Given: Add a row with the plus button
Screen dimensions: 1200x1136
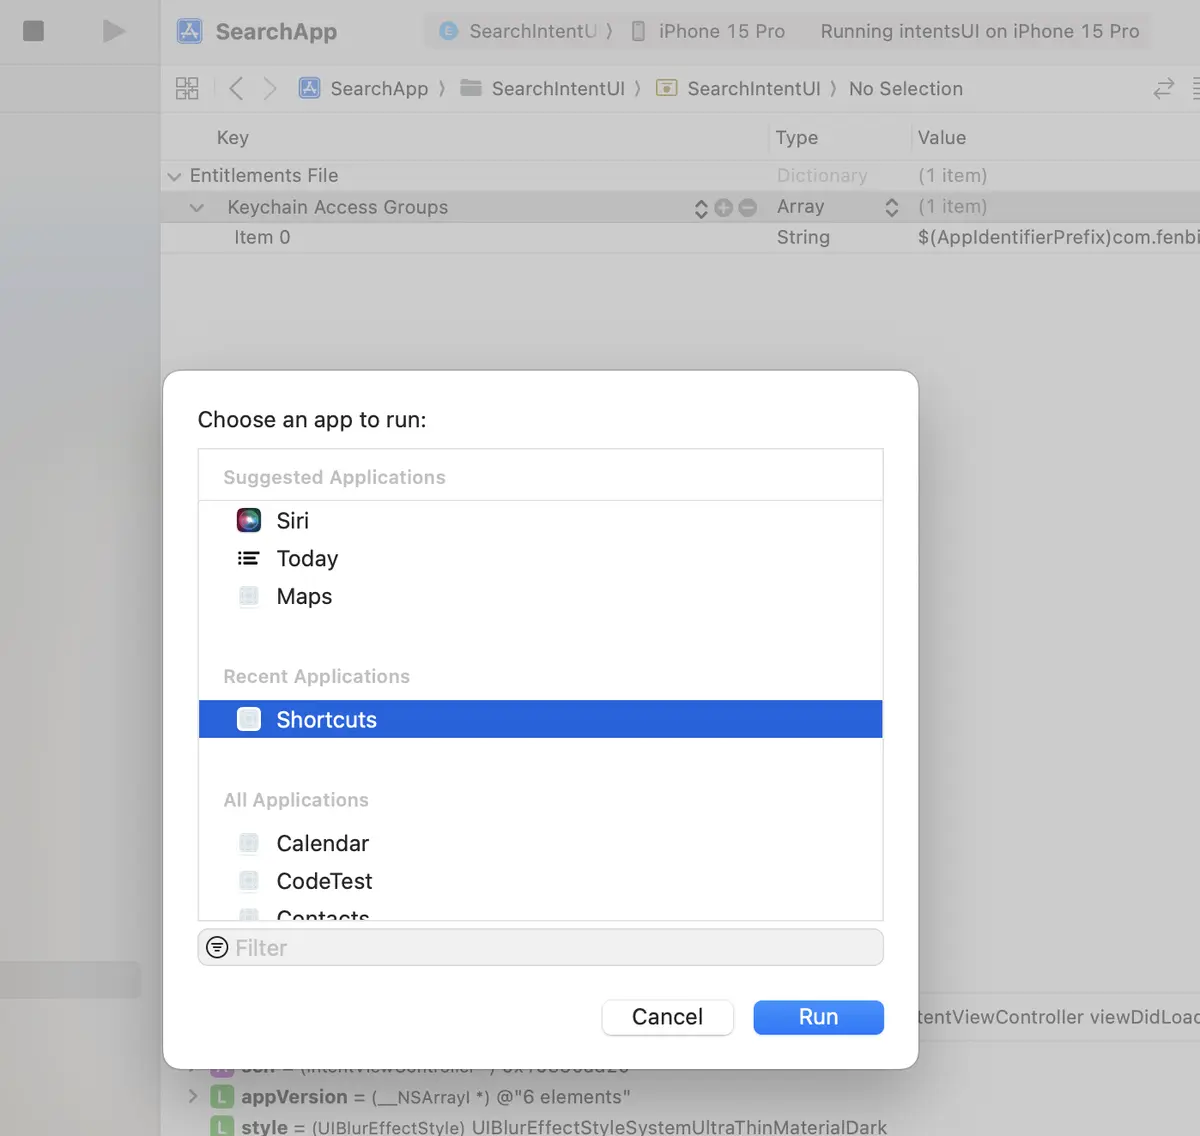Looking at the screenshot, I should coord(724,208).
